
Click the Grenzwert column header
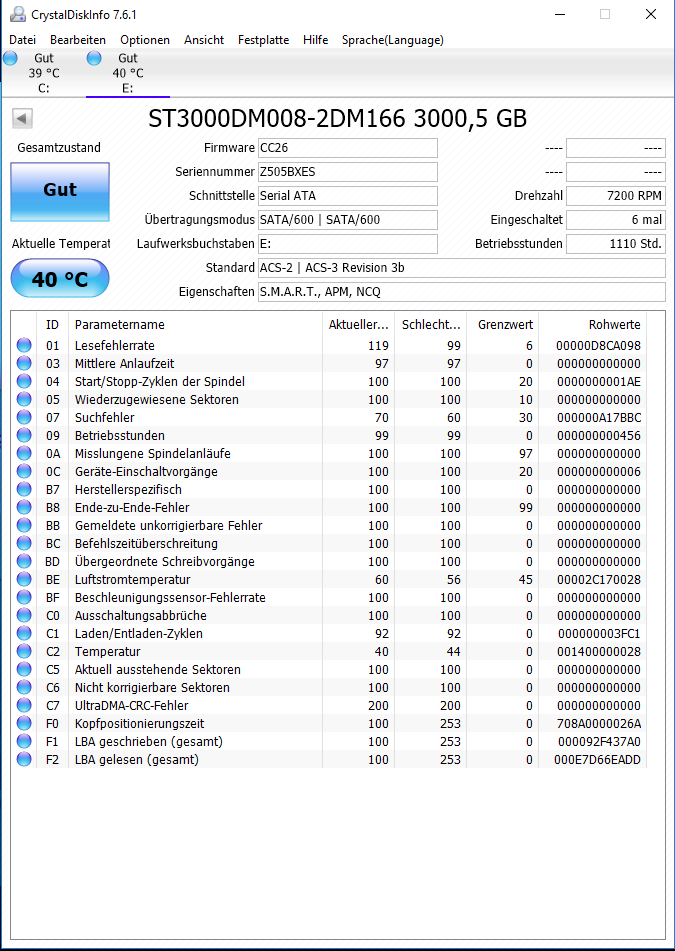tap(502, 325)
